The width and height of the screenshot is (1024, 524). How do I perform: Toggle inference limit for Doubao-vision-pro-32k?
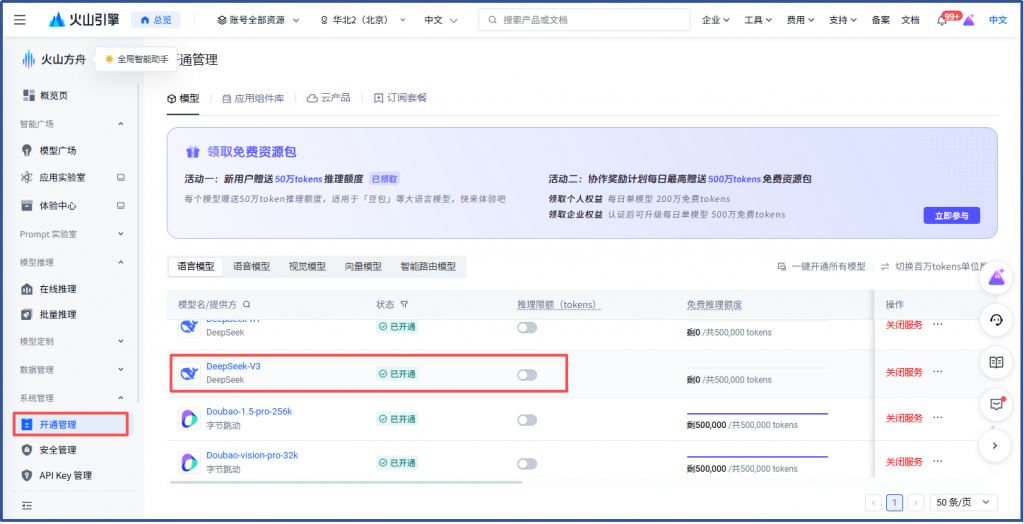pos(527,463)
